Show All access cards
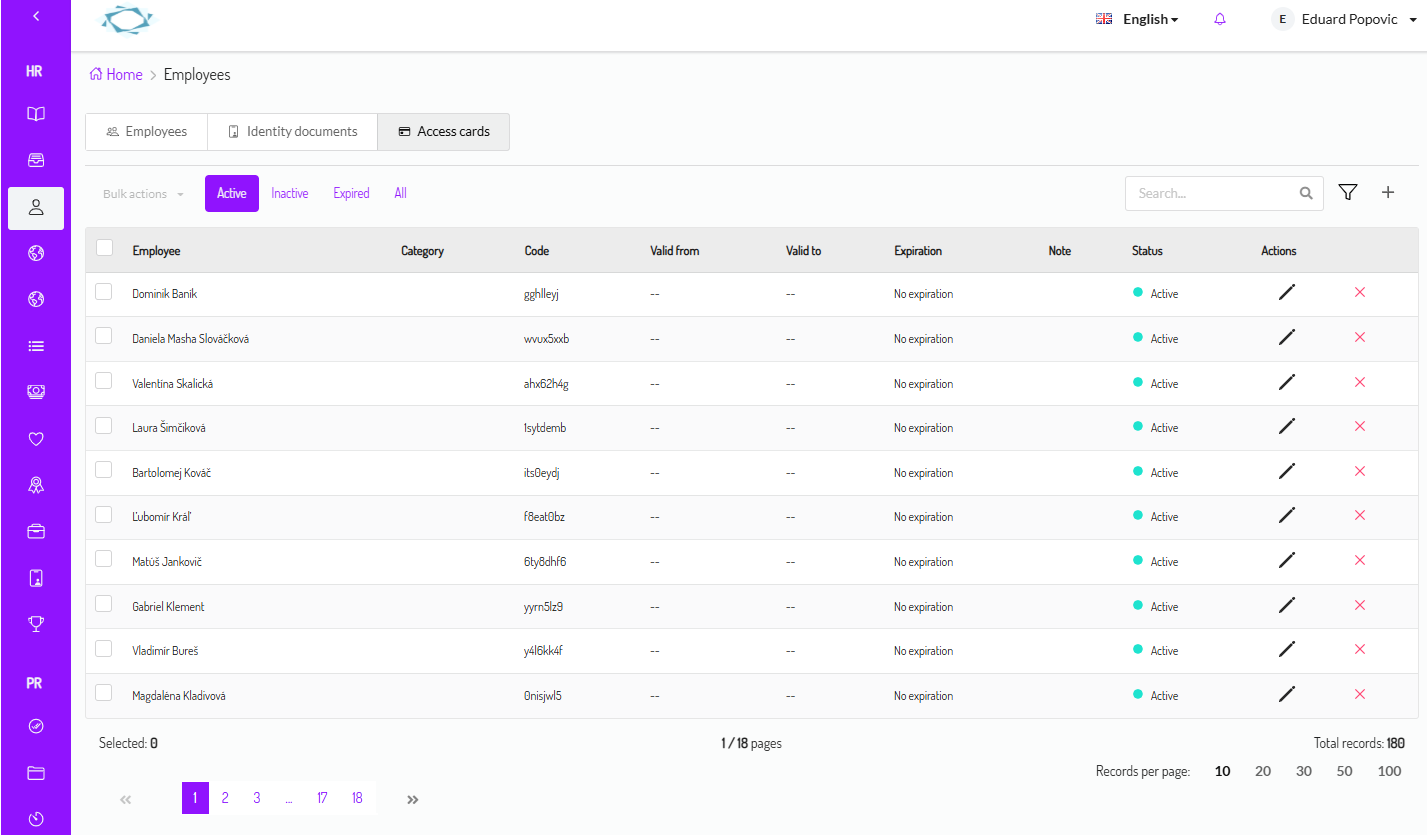Image resolution: width=1427 pixels, height=835 pixels. pos(400,194)
